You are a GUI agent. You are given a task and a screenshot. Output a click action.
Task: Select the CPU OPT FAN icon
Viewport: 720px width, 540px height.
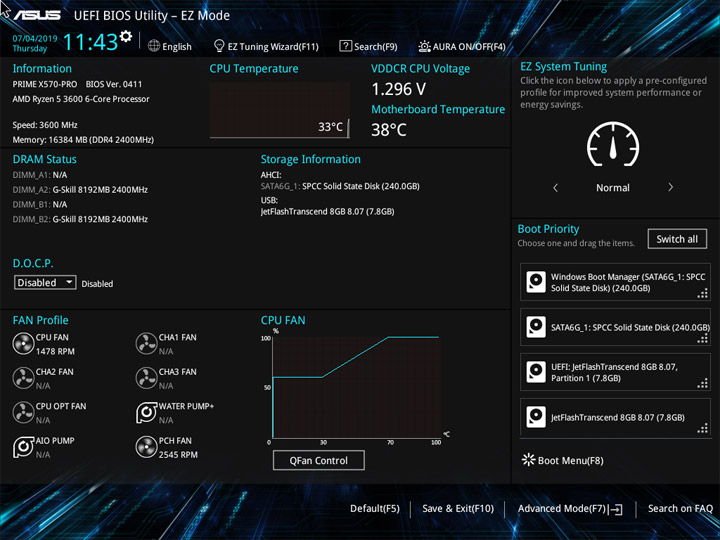point(23,412)
